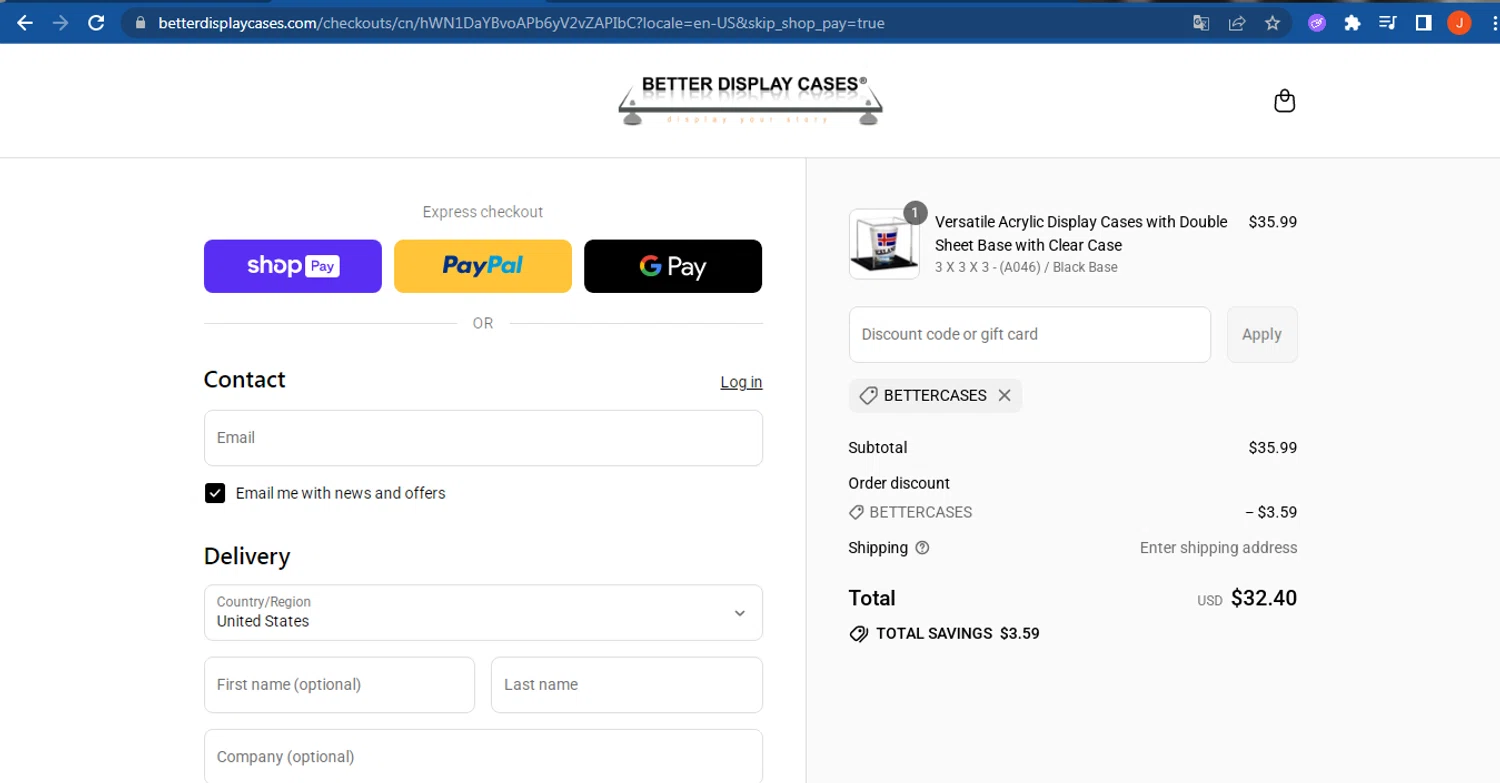
Task: Go back to the previous page
Action: [x=25, y=22]
